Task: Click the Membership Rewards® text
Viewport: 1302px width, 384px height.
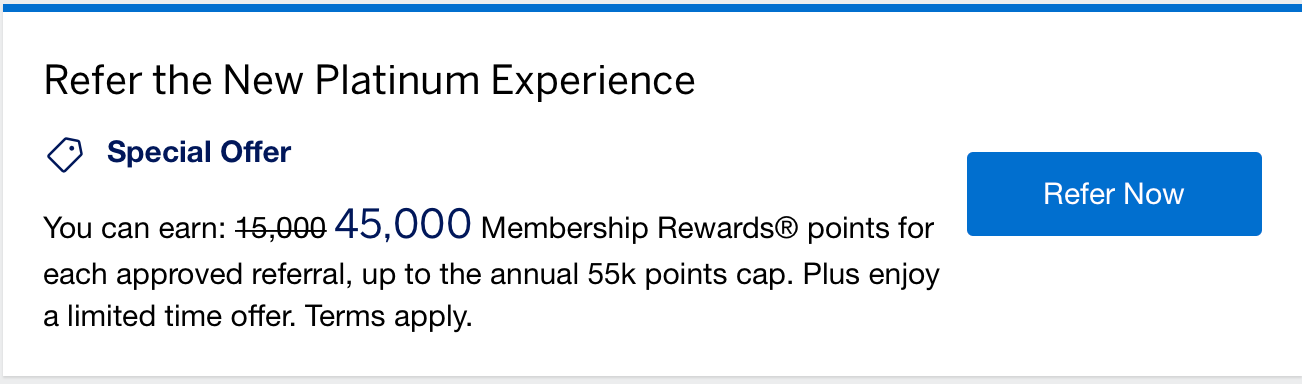Action: tap(640, 229)
